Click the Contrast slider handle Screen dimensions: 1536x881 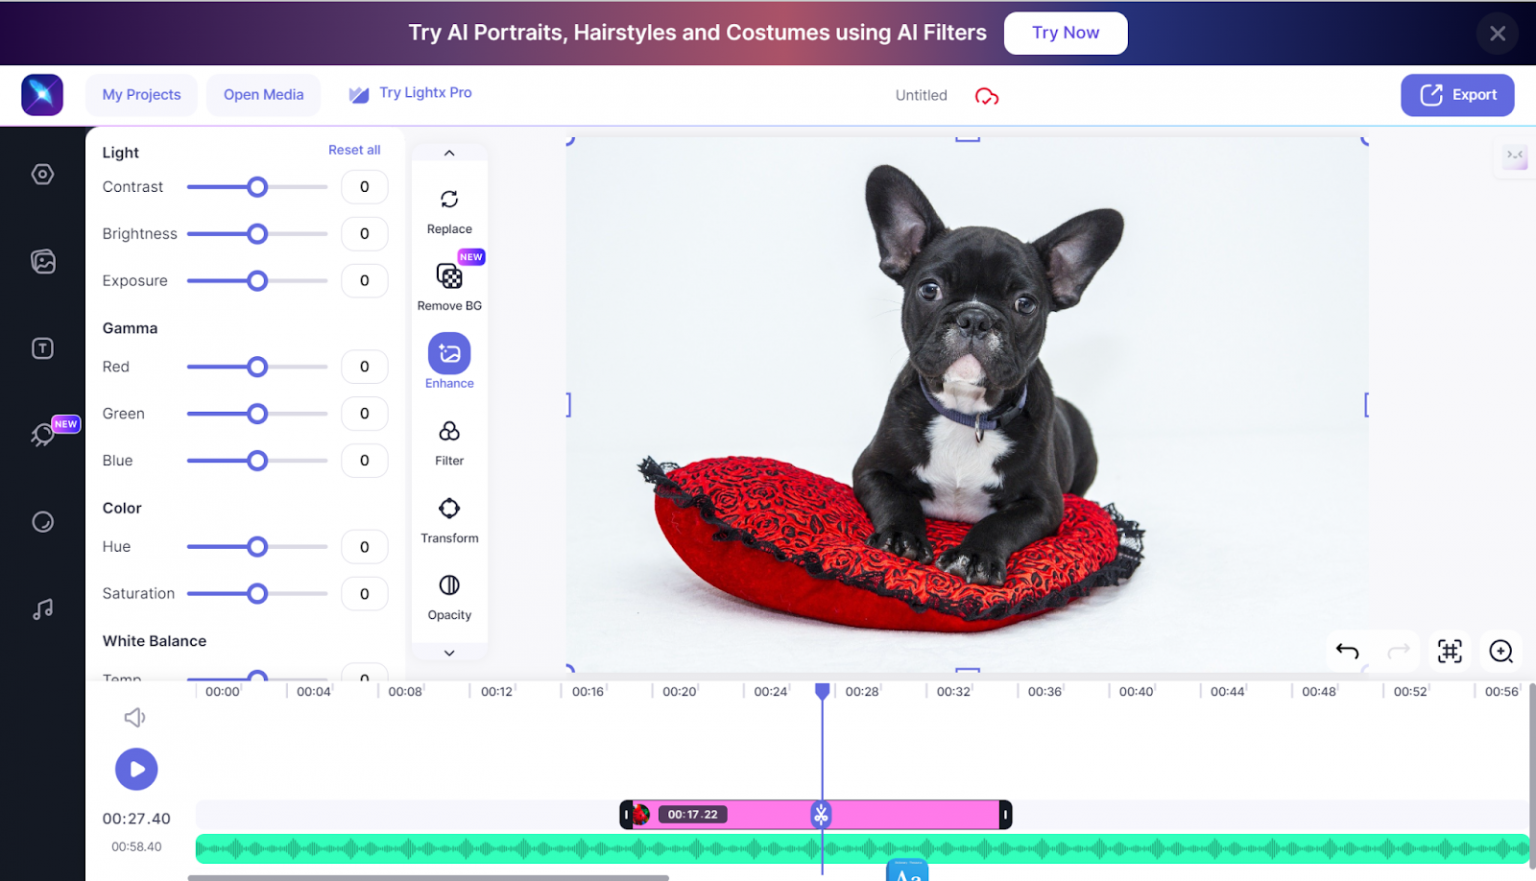(x=257, y=187)
